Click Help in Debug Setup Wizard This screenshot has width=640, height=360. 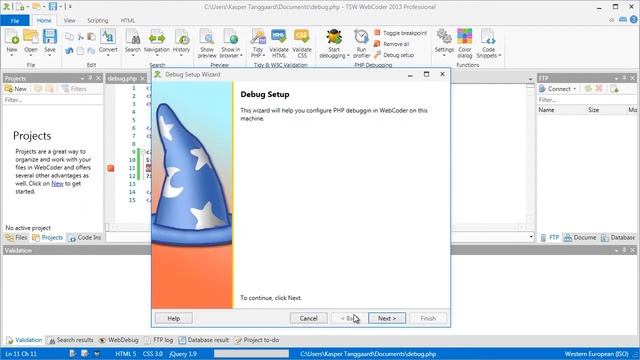click(173, 318)
